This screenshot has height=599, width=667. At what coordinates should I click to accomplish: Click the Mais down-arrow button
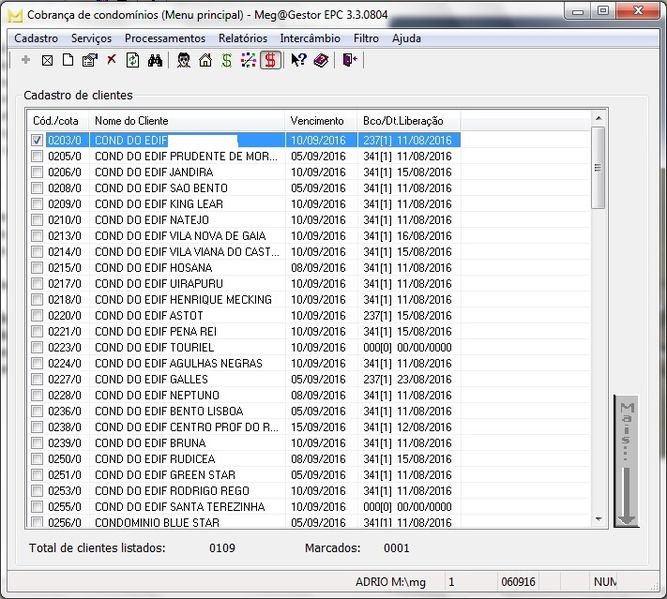pyautogui.click(x=627, y=462)
